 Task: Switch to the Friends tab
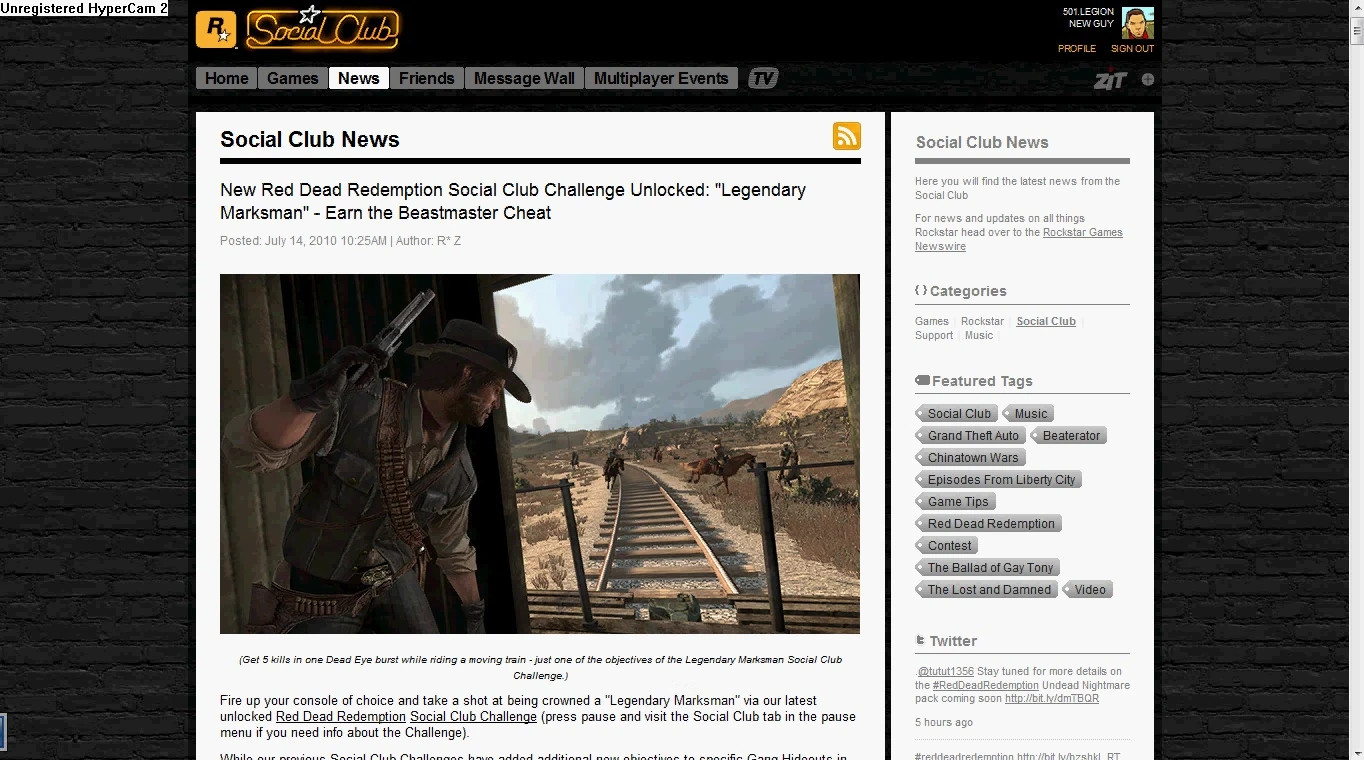coord(427,78)
